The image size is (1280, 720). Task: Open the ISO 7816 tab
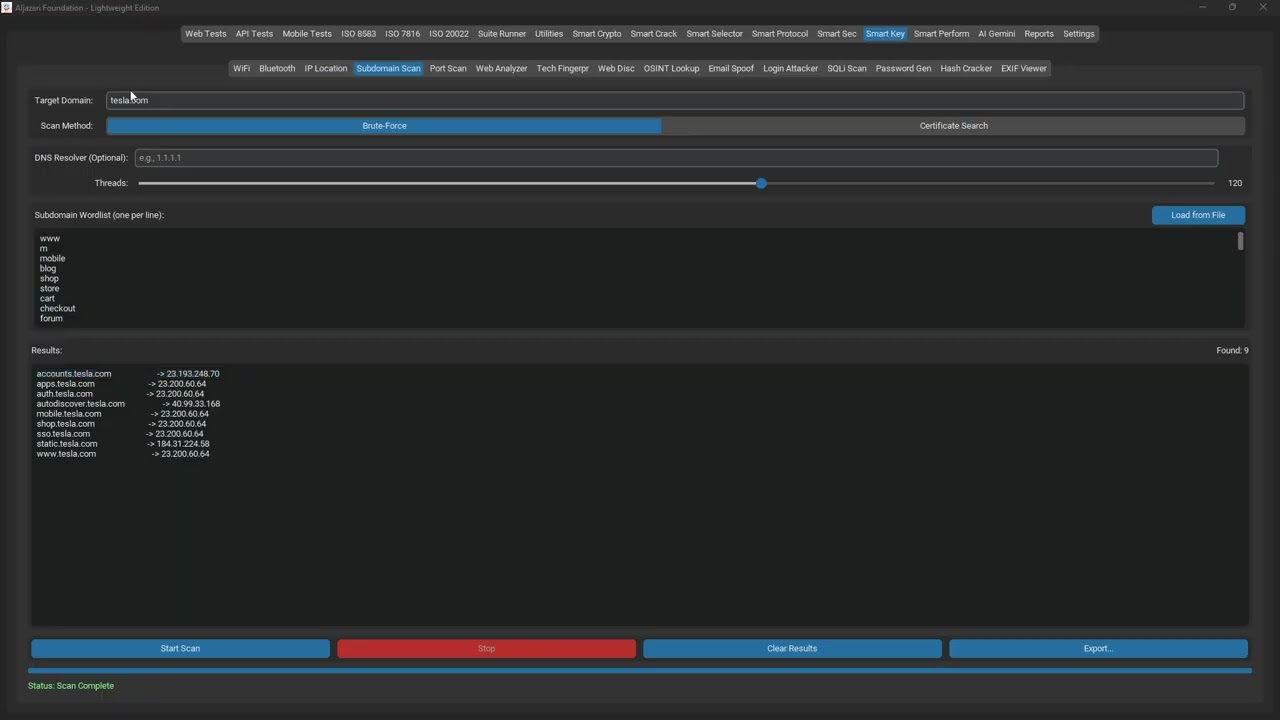(x=403, y=34)
